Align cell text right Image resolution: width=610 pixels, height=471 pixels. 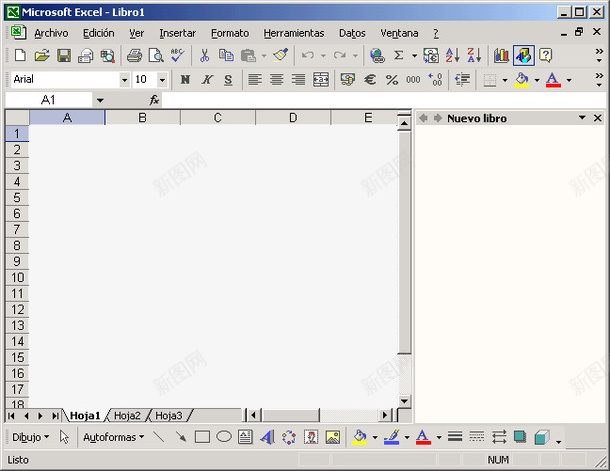tap(298, 80)
